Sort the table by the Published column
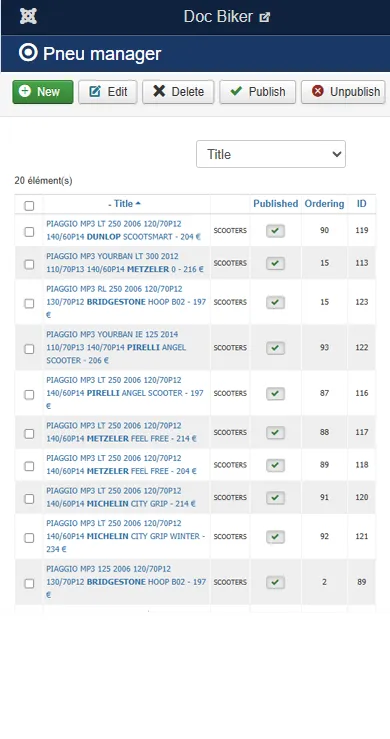390x739 pixels. (276, 204)
